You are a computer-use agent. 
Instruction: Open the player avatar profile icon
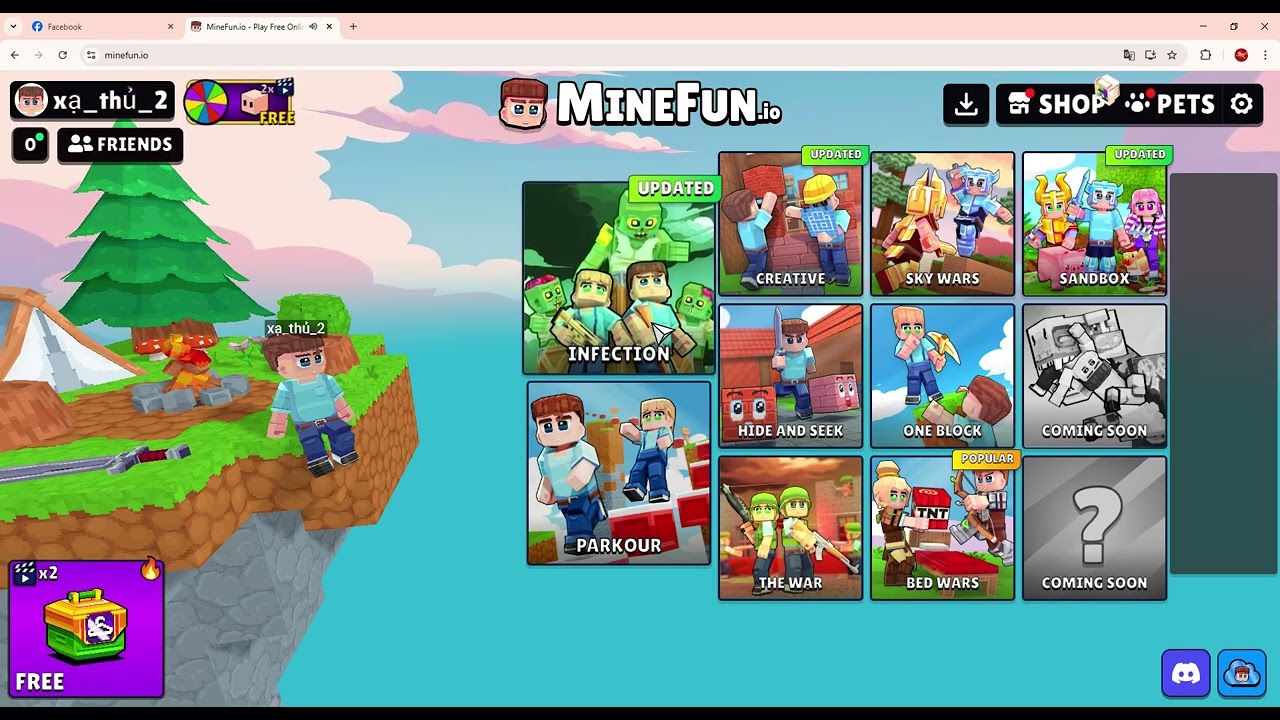tap(31, 101)
